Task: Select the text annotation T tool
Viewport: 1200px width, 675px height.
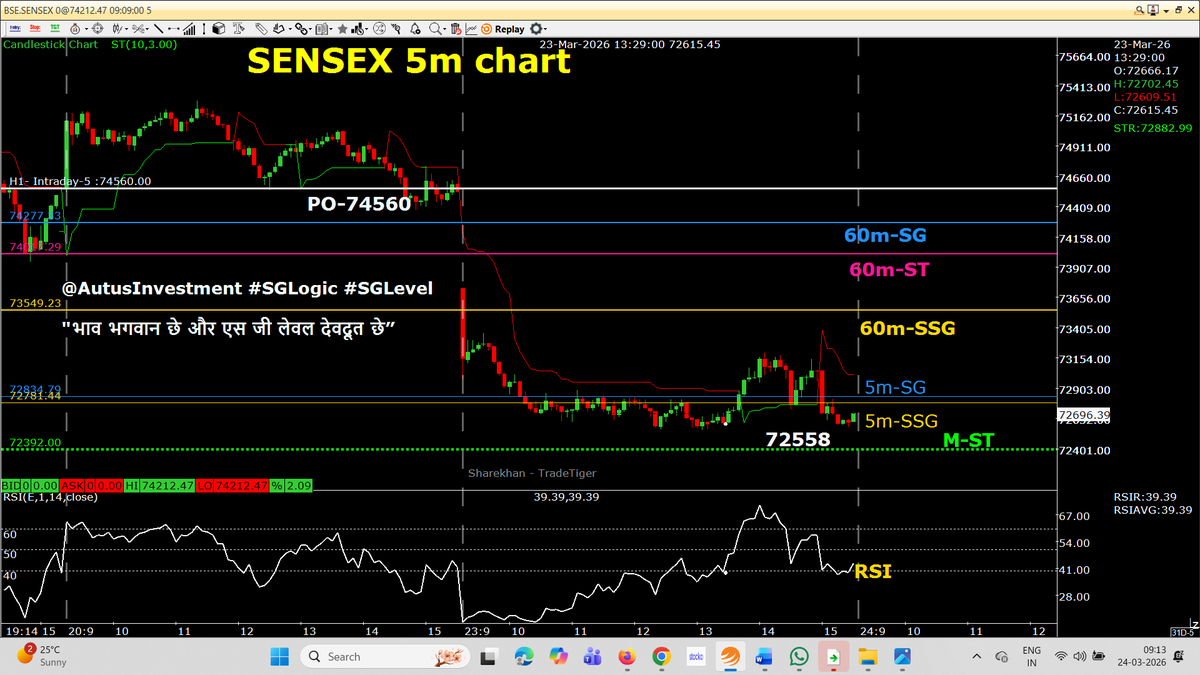Action: (239, 29)
